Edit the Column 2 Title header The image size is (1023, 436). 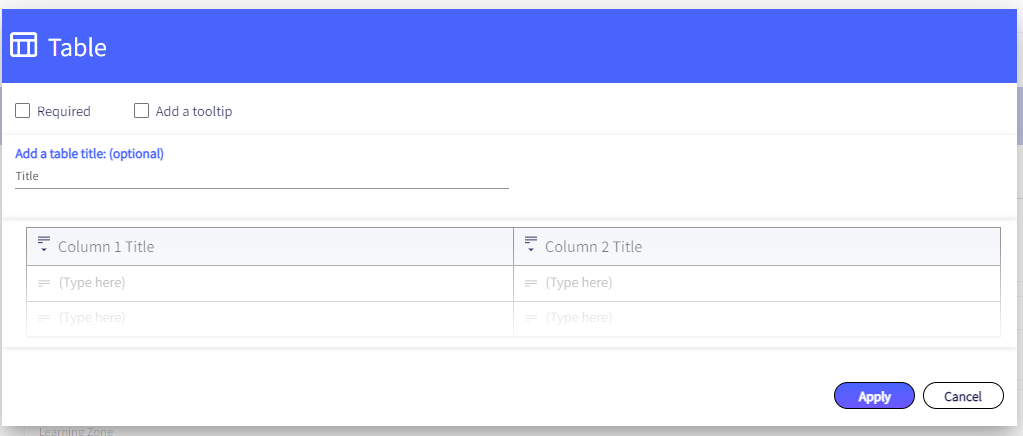[x=594, y=247]
